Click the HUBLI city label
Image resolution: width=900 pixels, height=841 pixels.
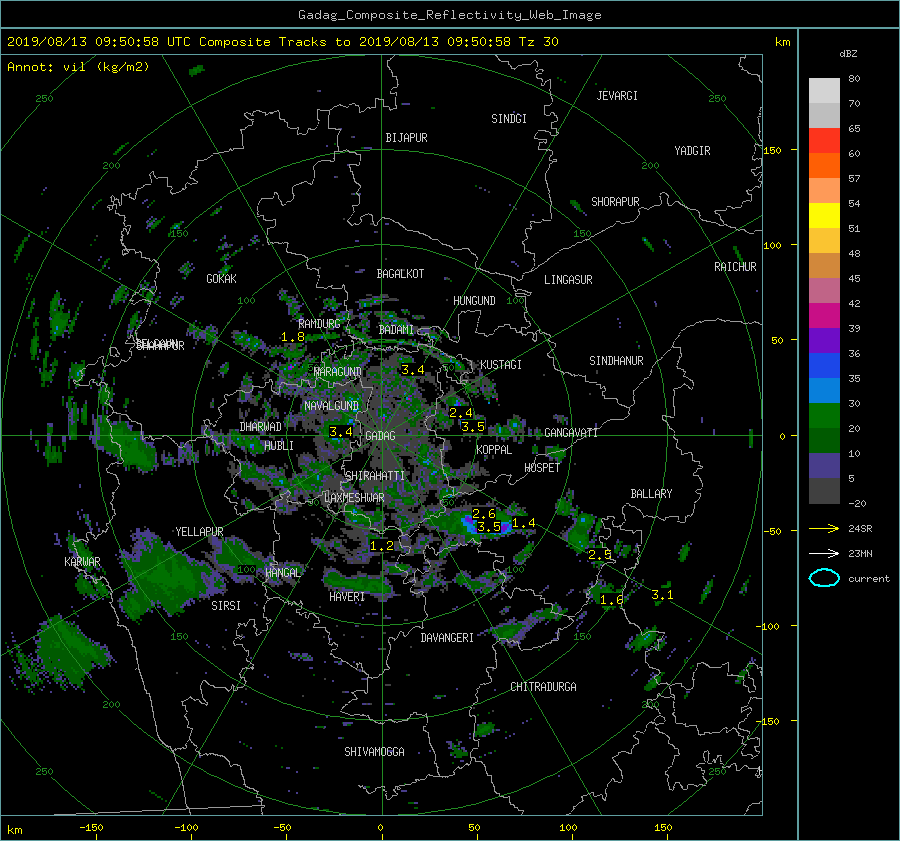tap(278, 446)
